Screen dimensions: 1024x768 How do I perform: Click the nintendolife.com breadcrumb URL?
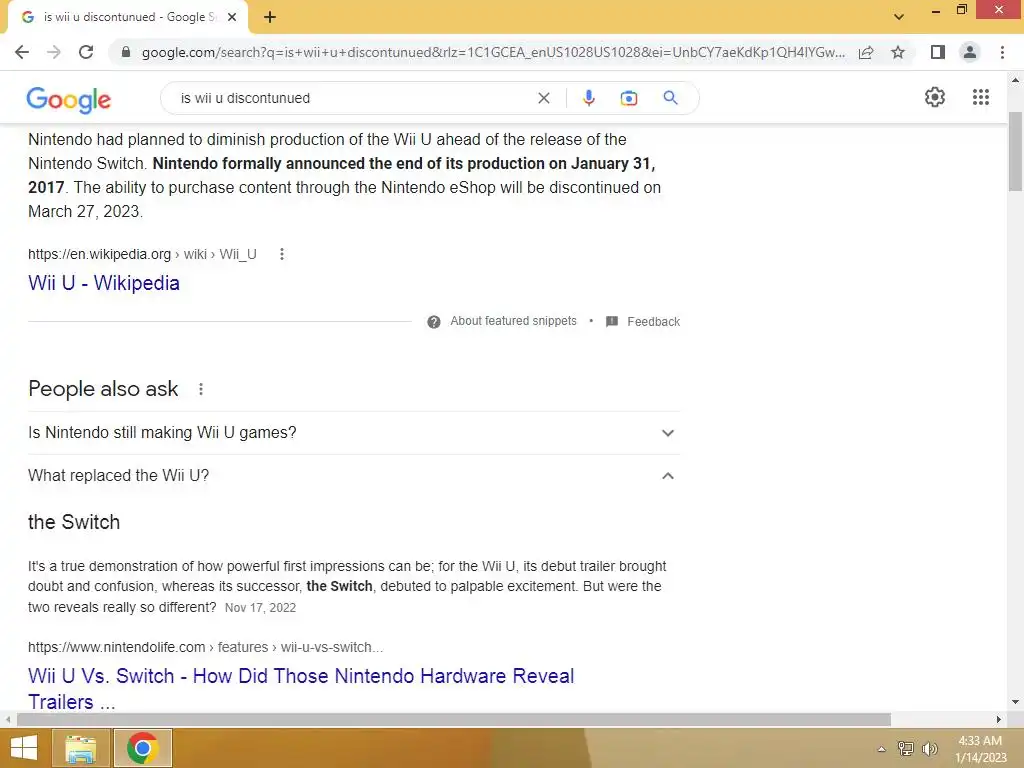(x=205, y=647)
